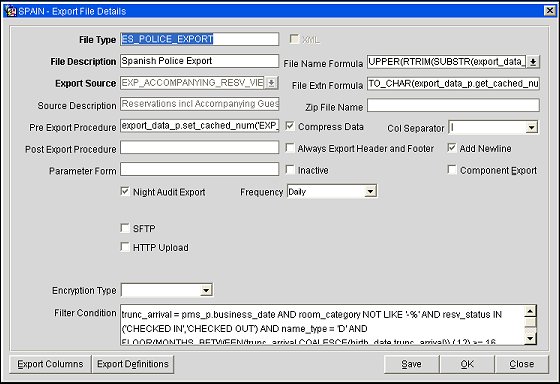
Task: Save the export file details
Action: coord(411,364)
